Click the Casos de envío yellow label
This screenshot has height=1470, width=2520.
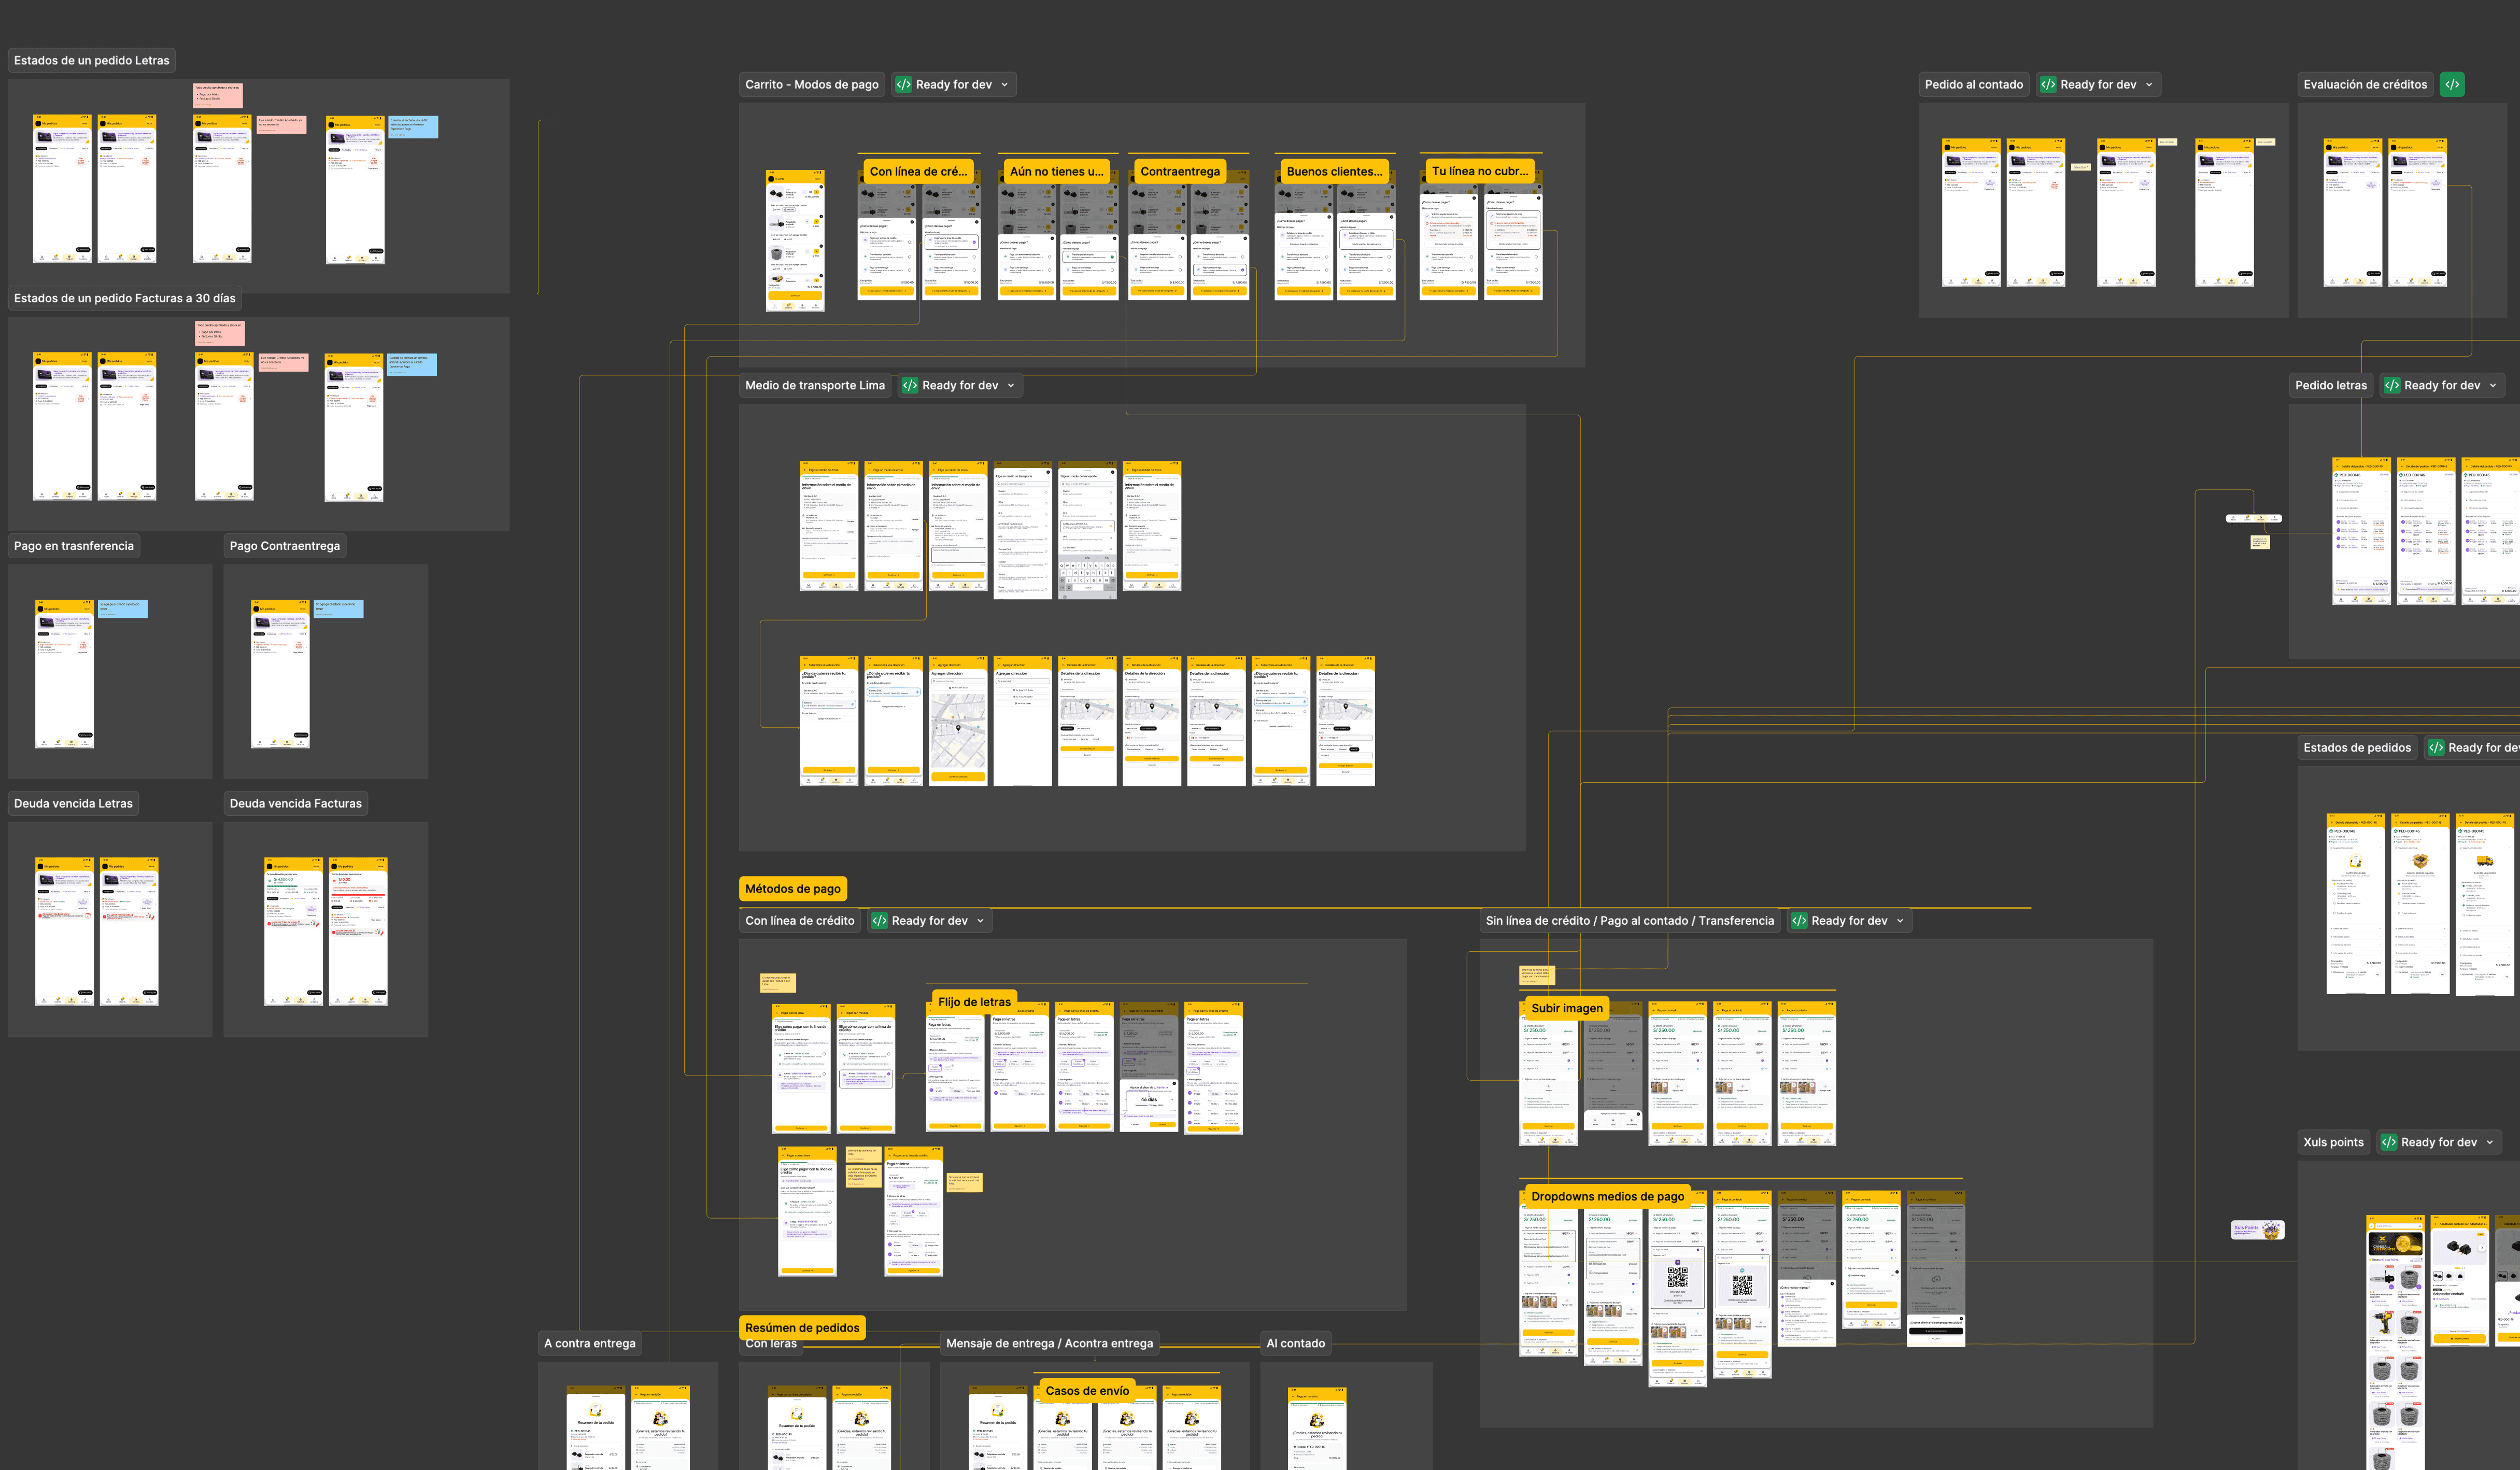1087,1391
